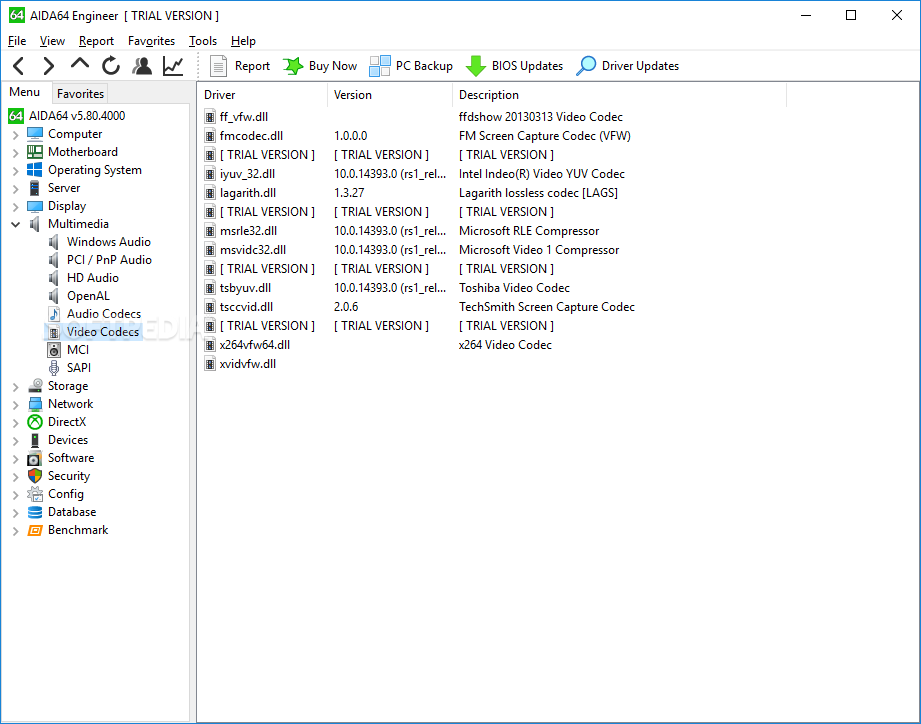Select the Operating System Windows icon

pos(35,170)
